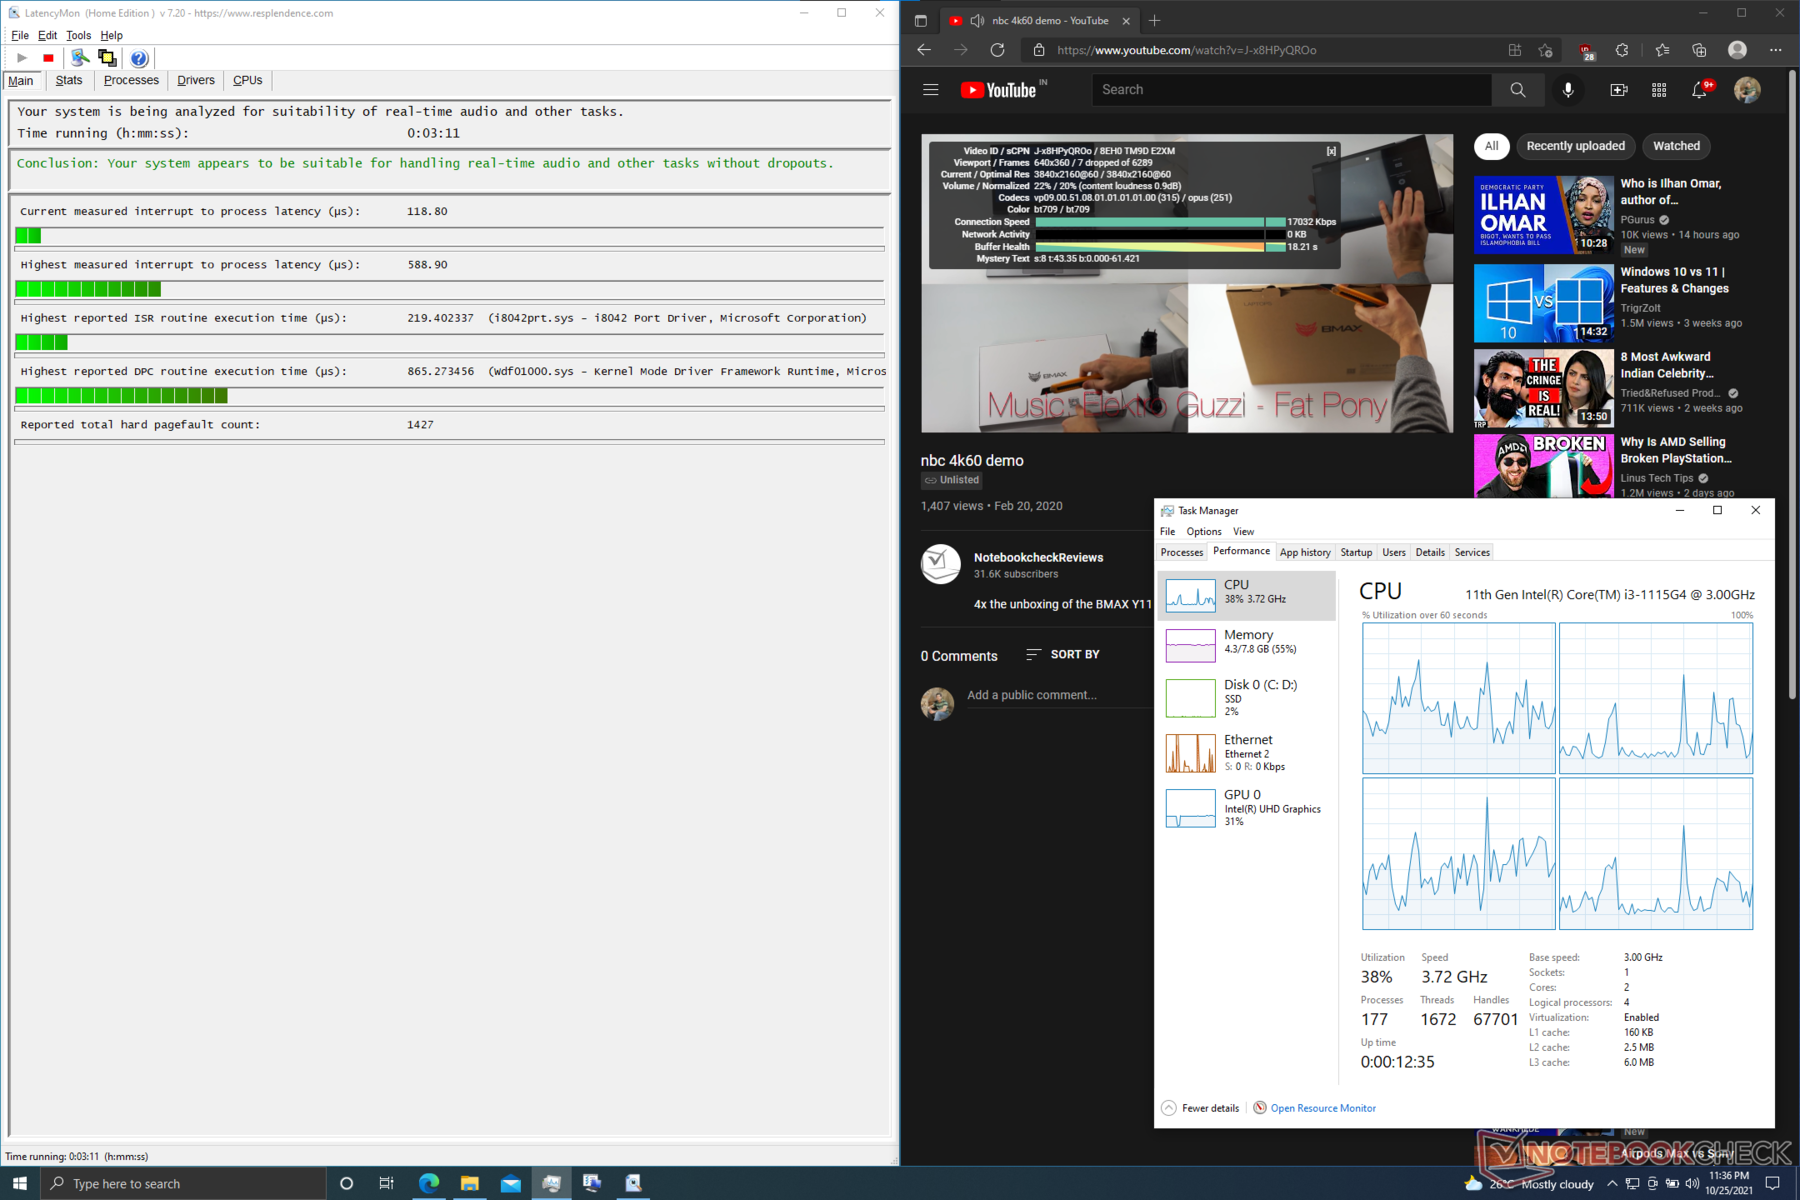1800x1200 pixels.
Task: Open Task Manager Options menu
Action: pos(1204,532)
